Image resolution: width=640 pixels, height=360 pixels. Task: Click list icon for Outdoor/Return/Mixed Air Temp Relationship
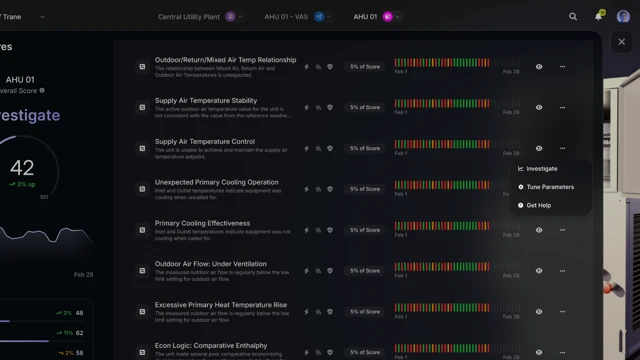[142, 67]
